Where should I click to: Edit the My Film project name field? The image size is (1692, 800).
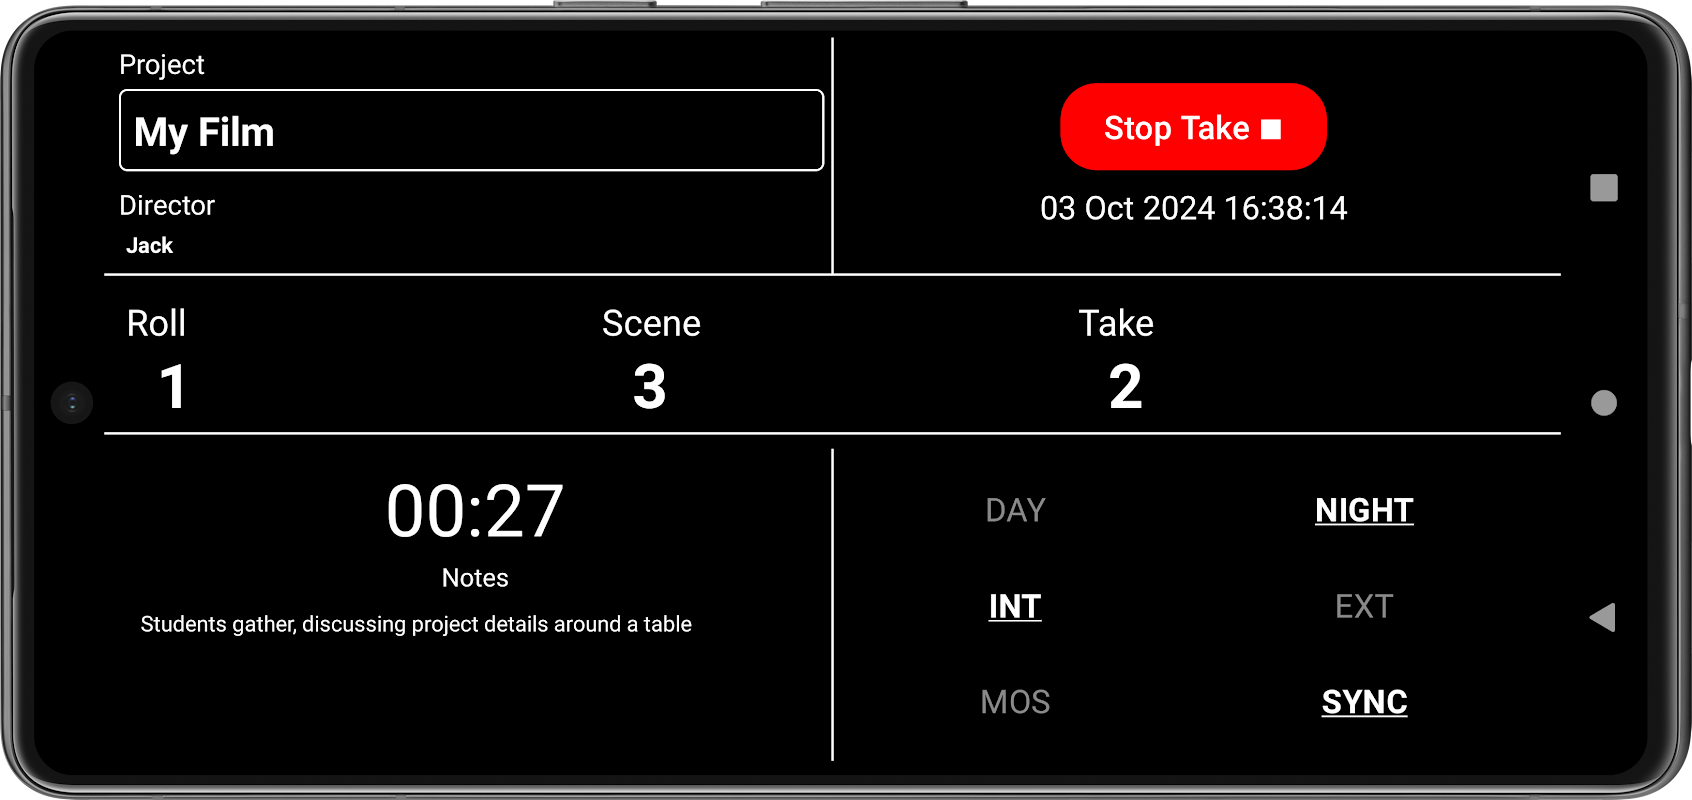471,131
